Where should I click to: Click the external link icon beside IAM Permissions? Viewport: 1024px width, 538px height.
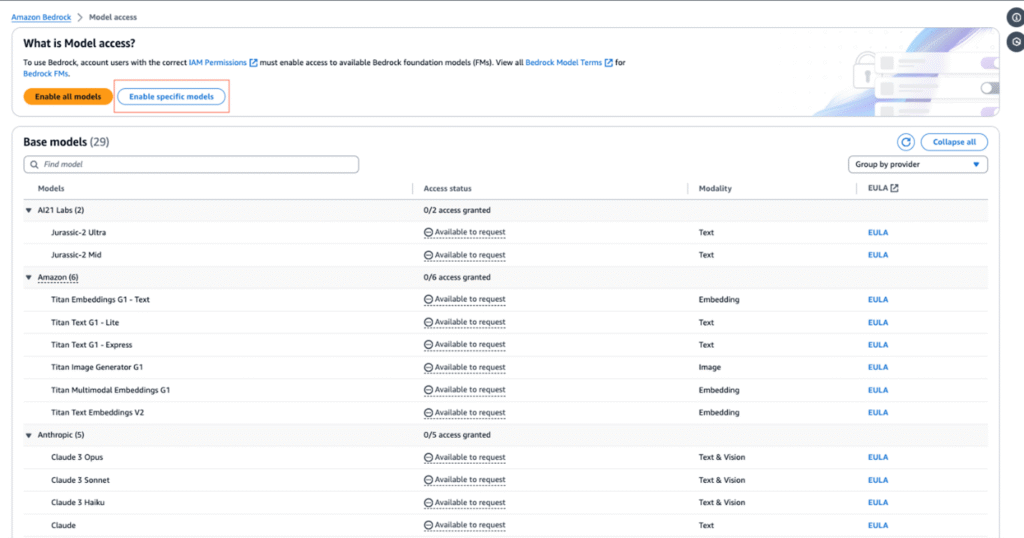254,62
